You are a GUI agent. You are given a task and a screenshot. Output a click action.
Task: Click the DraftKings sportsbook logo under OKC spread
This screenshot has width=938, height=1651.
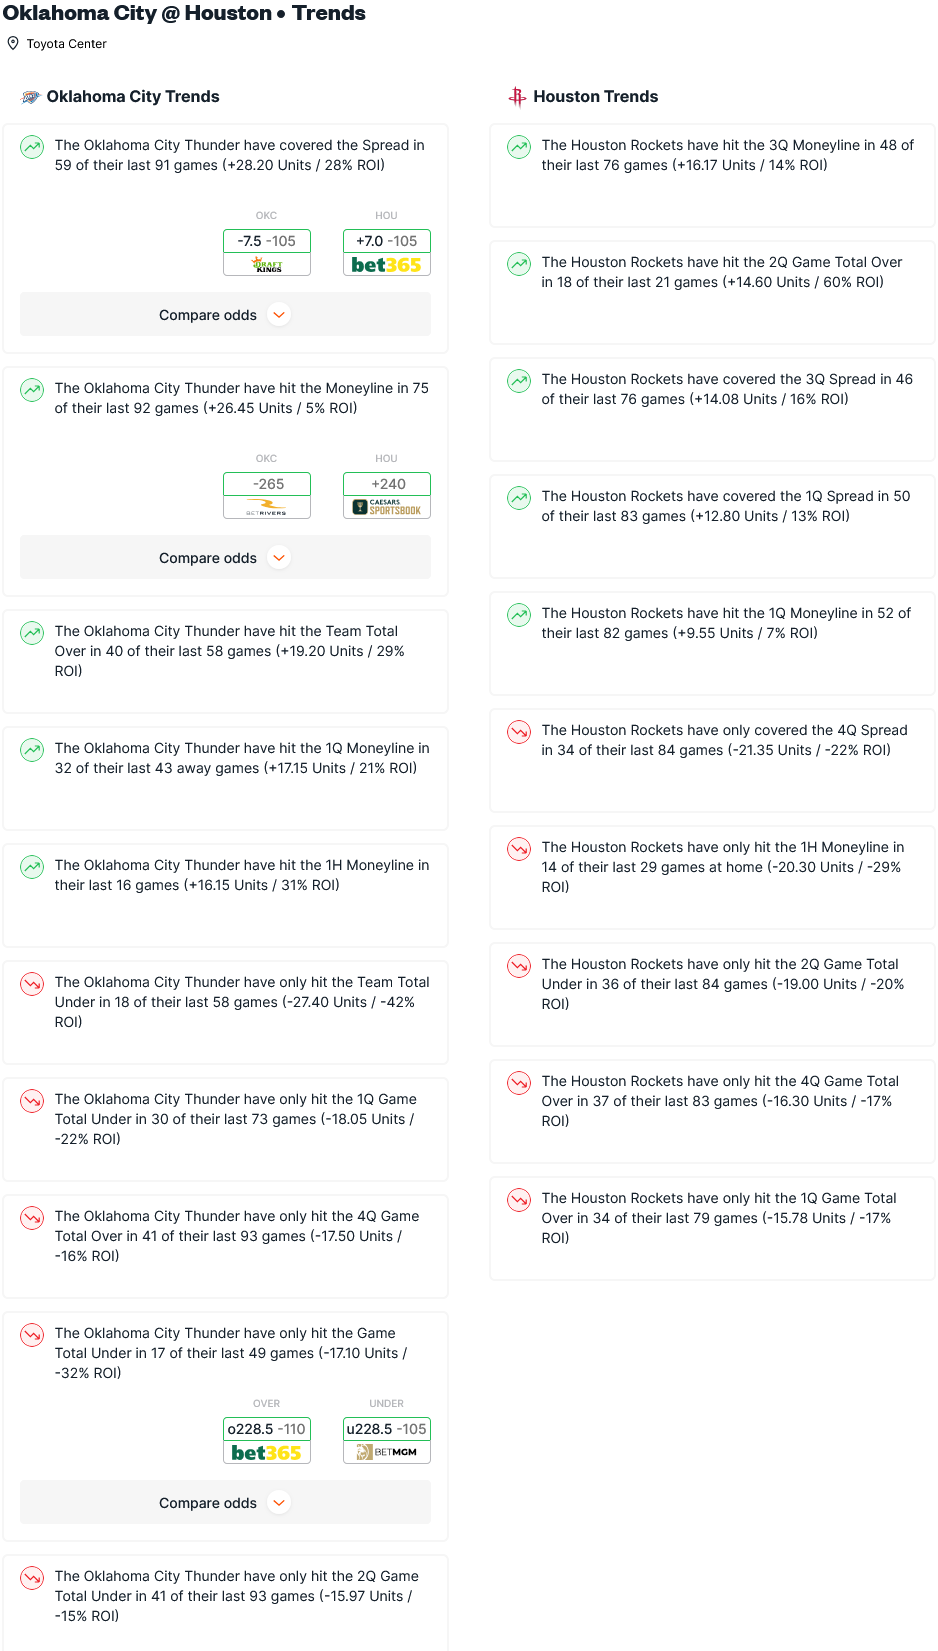tap(267, 265)
